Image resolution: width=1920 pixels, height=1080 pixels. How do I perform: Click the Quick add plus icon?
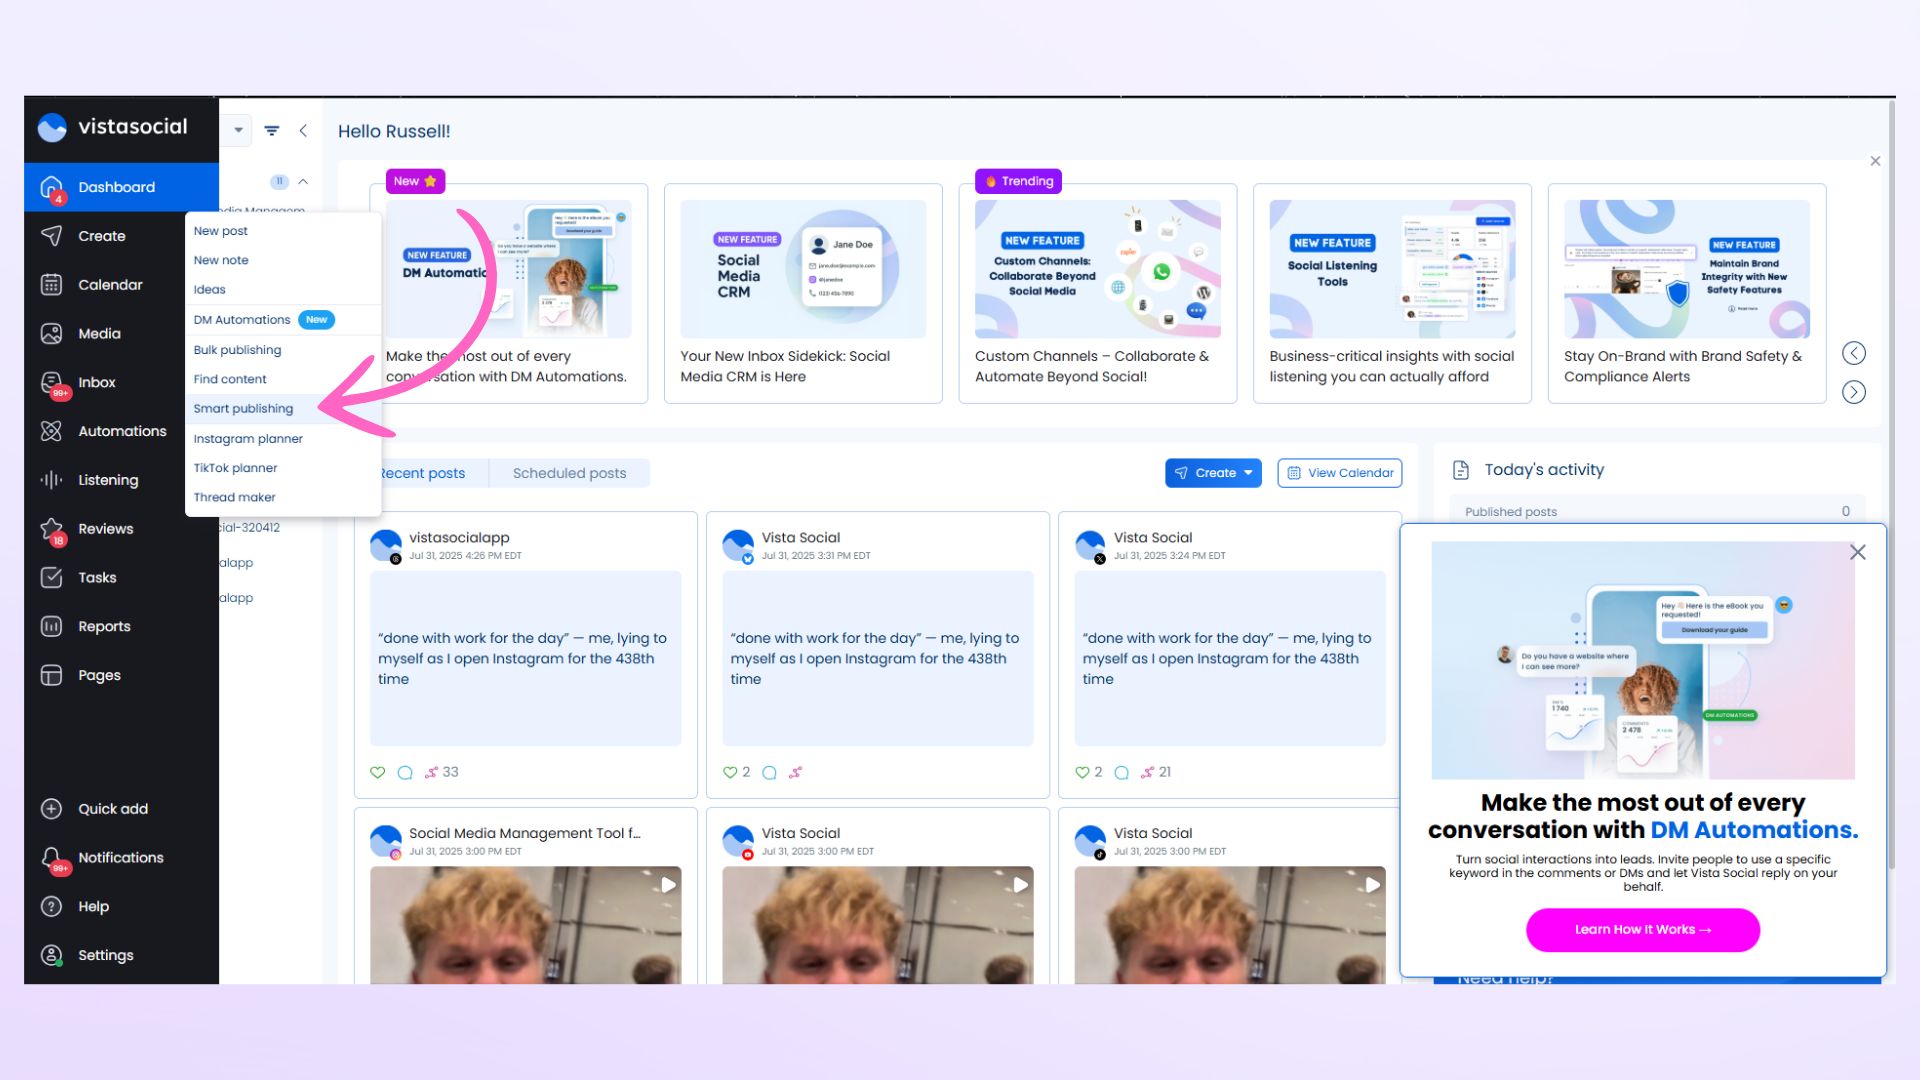(x=51, y=809)
